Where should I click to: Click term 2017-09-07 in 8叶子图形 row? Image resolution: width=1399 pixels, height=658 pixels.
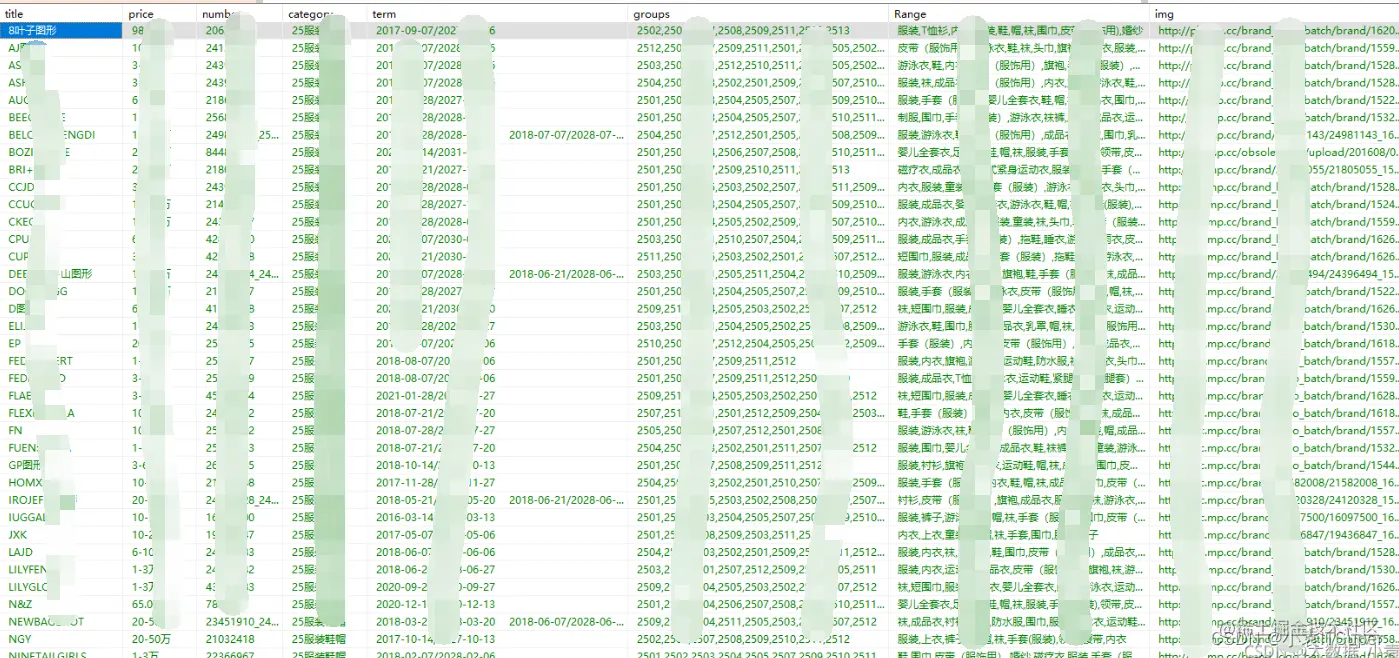pos(435,31)
